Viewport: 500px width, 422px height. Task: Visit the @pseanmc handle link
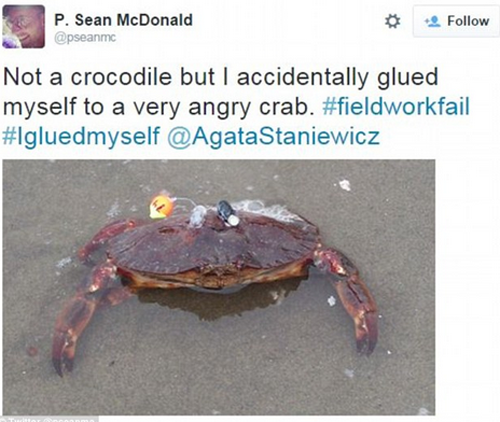point(85,38)
